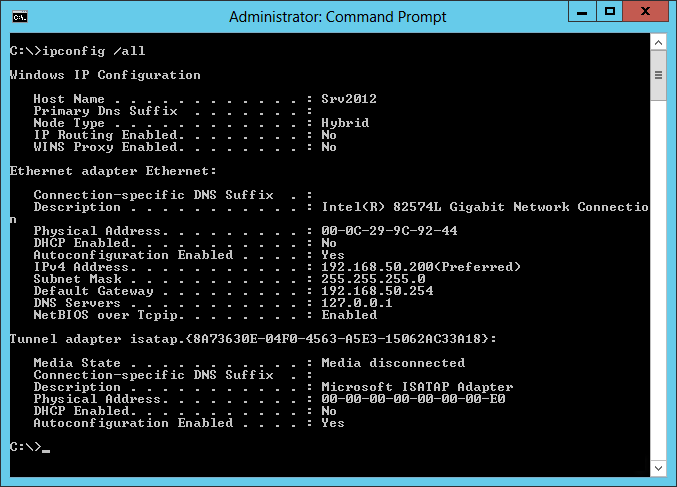Click the typed ipconfig /all command text
Screen dimensions: 677x487
(94, 51)
